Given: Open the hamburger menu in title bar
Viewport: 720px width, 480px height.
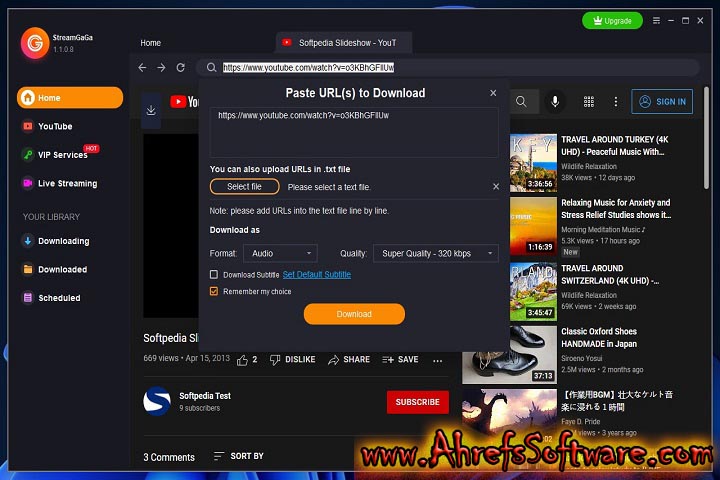Looking at the screenshot, I should click(656, 20).
